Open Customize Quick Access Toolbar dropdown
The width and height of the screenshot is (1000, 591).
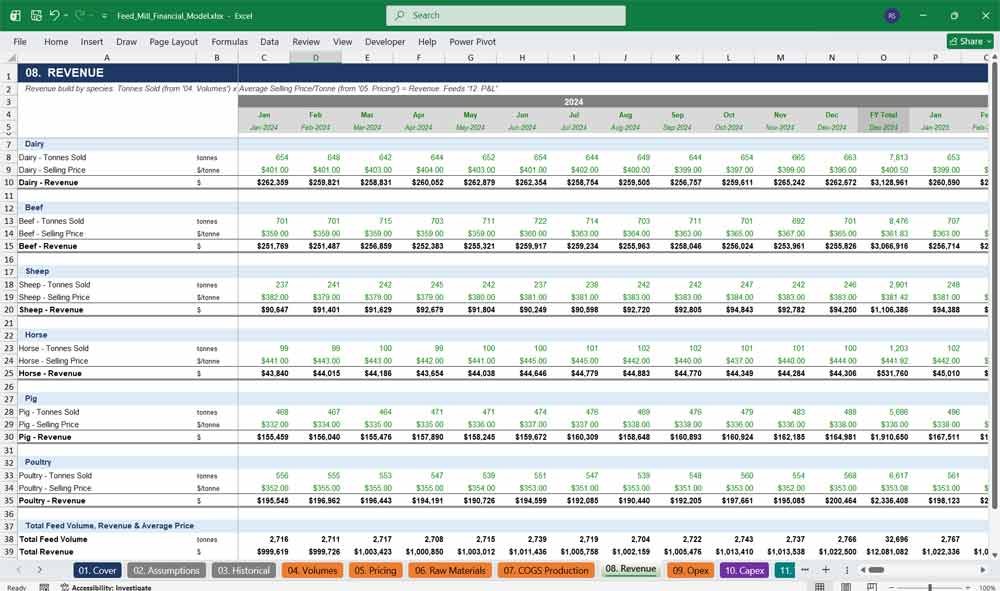104,16
